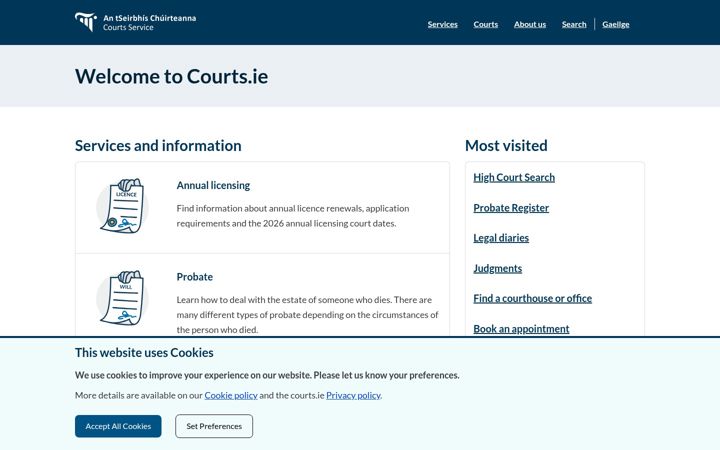Click the annual licence renewals description text

click(x=292, y=216)
